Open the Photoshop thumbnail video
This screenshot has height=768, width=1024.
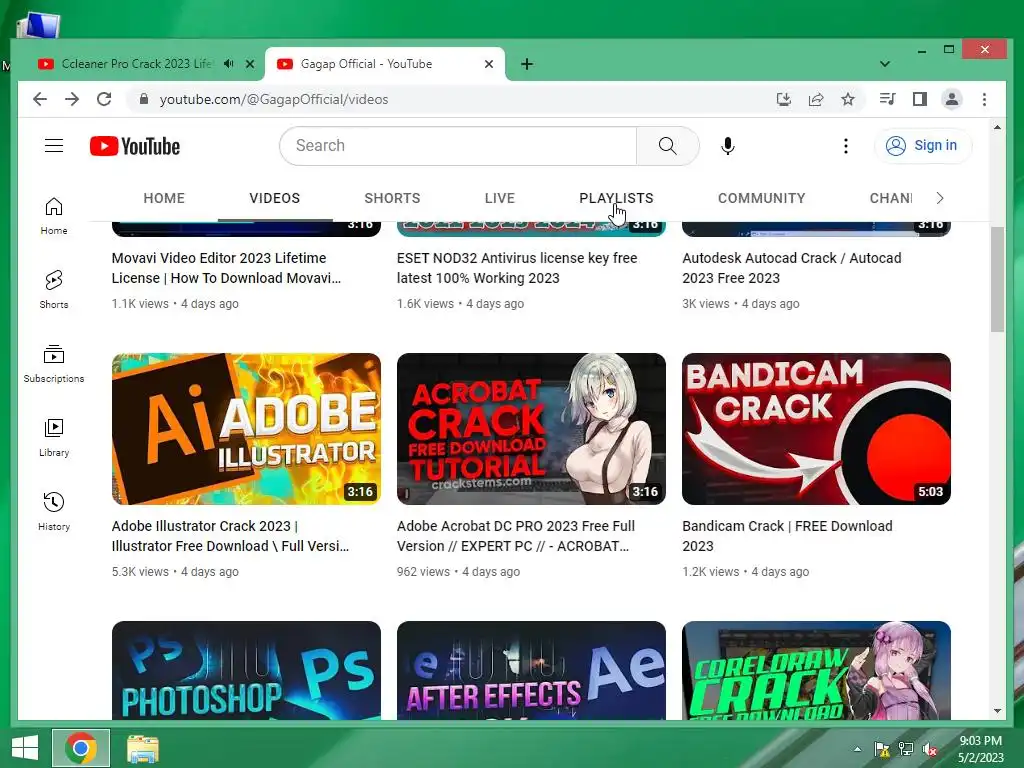246,671
